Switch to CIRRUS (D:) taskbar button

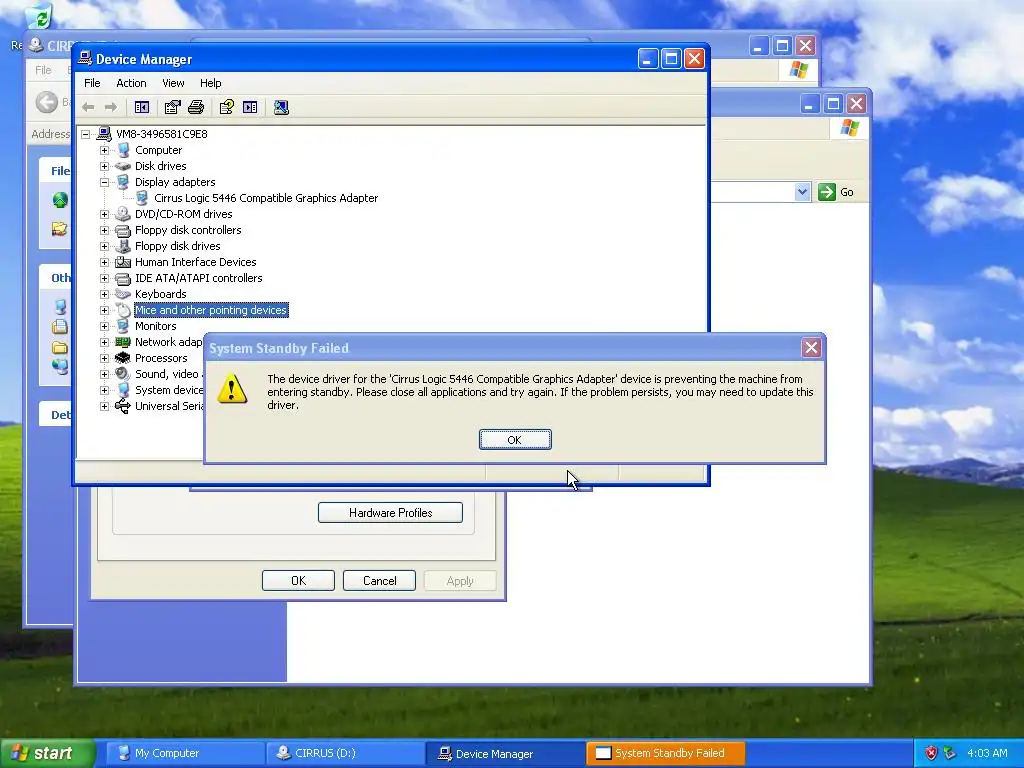(344, 753)
